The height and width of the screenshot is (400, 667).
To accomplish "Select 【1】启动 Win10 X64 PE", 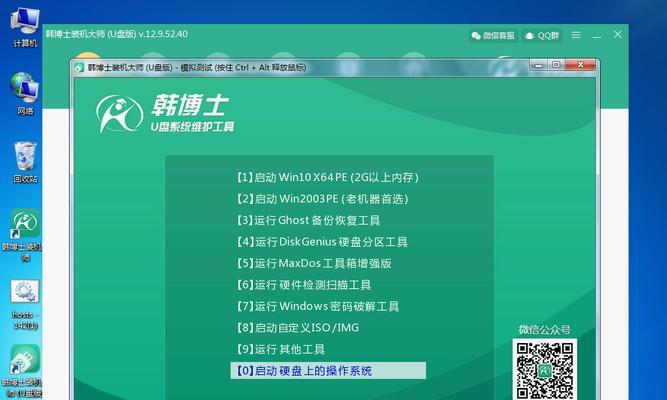I will (328, 177).
